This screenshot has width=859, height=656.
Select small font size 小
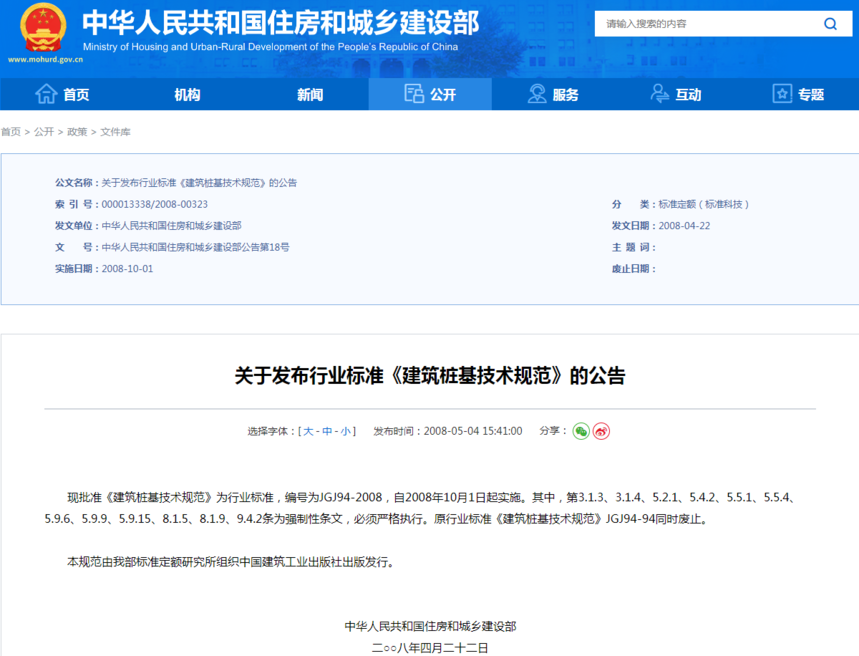point(346,431)
